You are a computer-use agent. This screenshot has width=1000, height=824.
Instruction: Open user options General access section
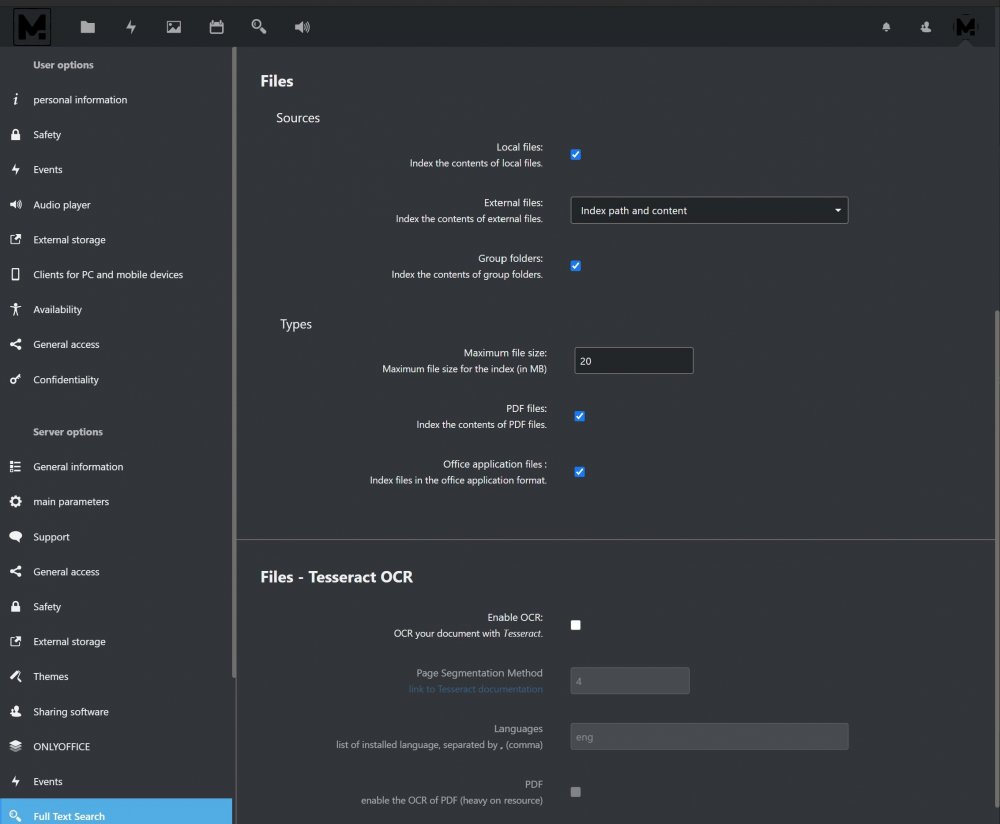116,344
